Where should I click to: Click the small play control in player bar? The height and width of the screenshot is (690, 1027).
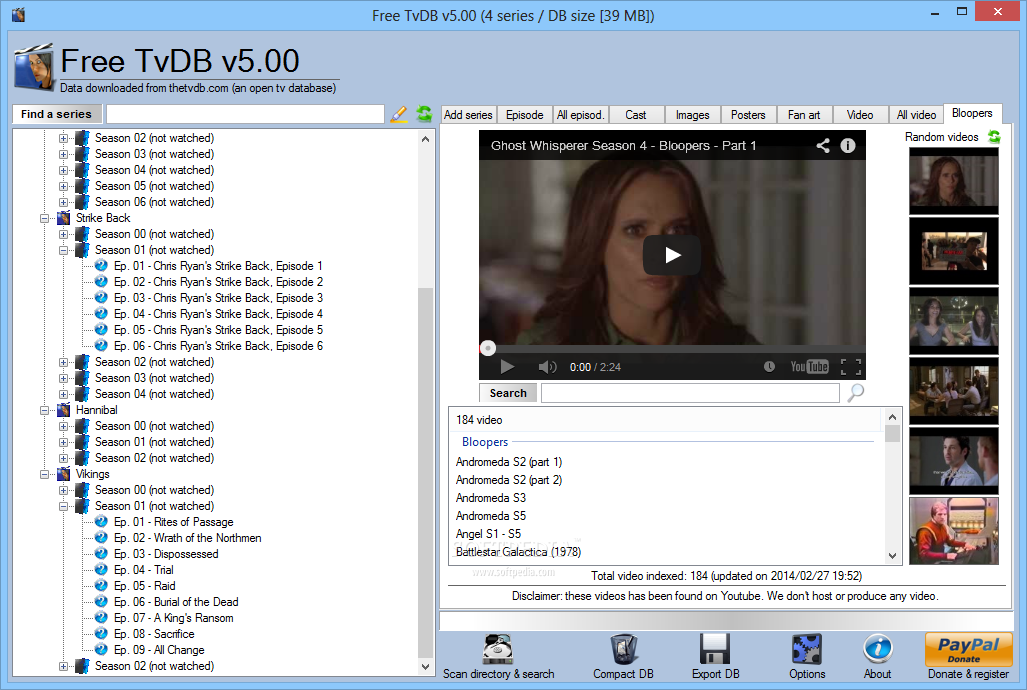[507, 367]
